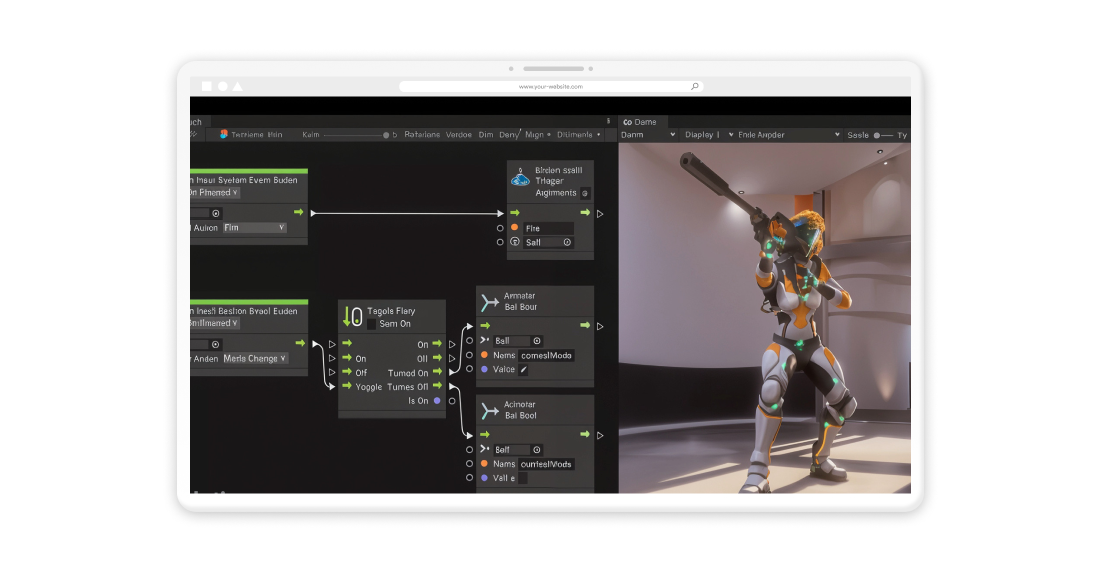Click the Is On purple output port
The width and height of the screenshot is (1100, 573).
[x=436, y=401]
